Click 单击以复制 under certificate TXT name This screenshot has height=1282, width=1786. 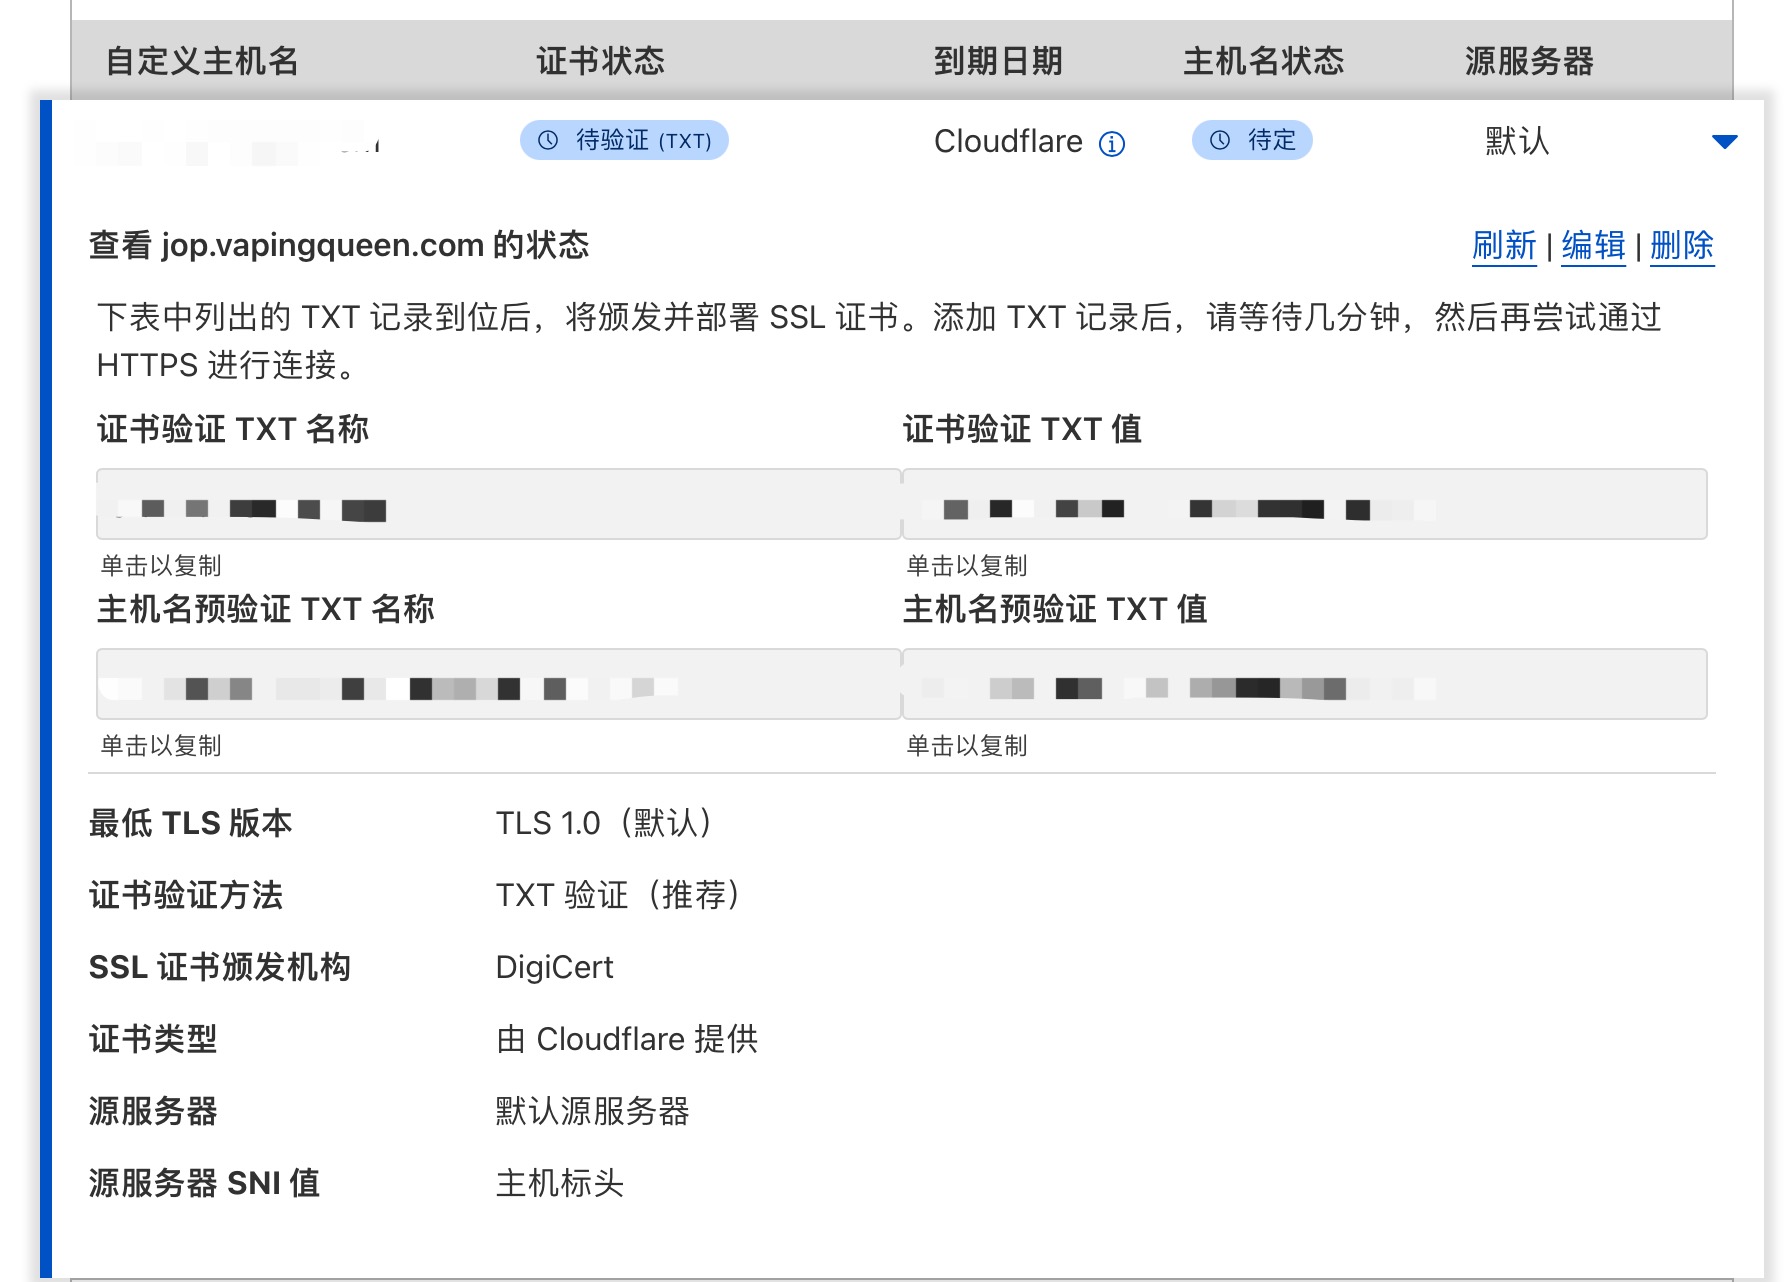[x=160, y=565]
